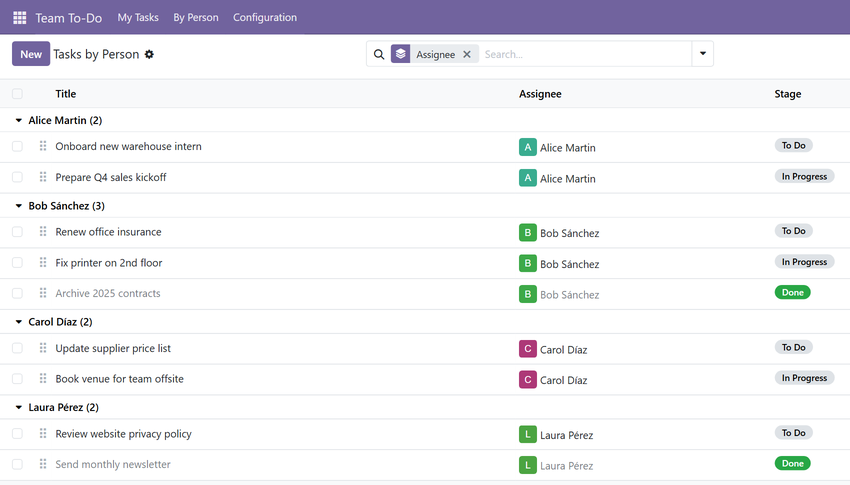
Task: Click Carol Díaz avatar on Book venue row
Action: pos(527,379)
